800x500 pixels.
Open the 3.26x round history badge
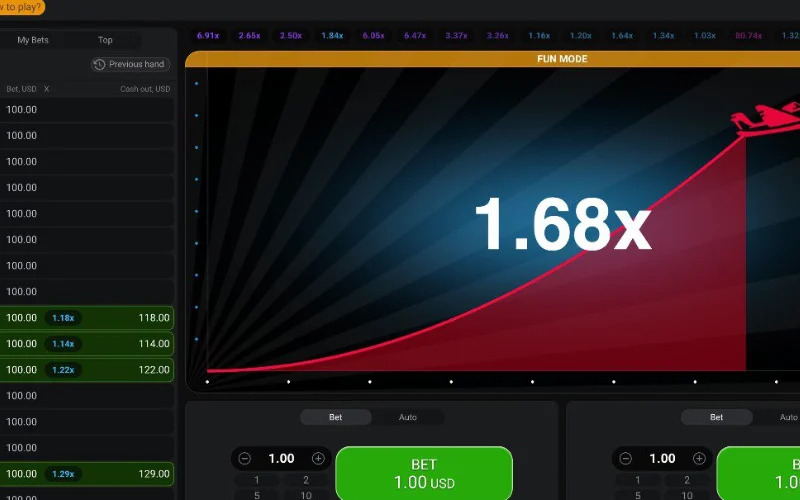(x=497, y=36)
